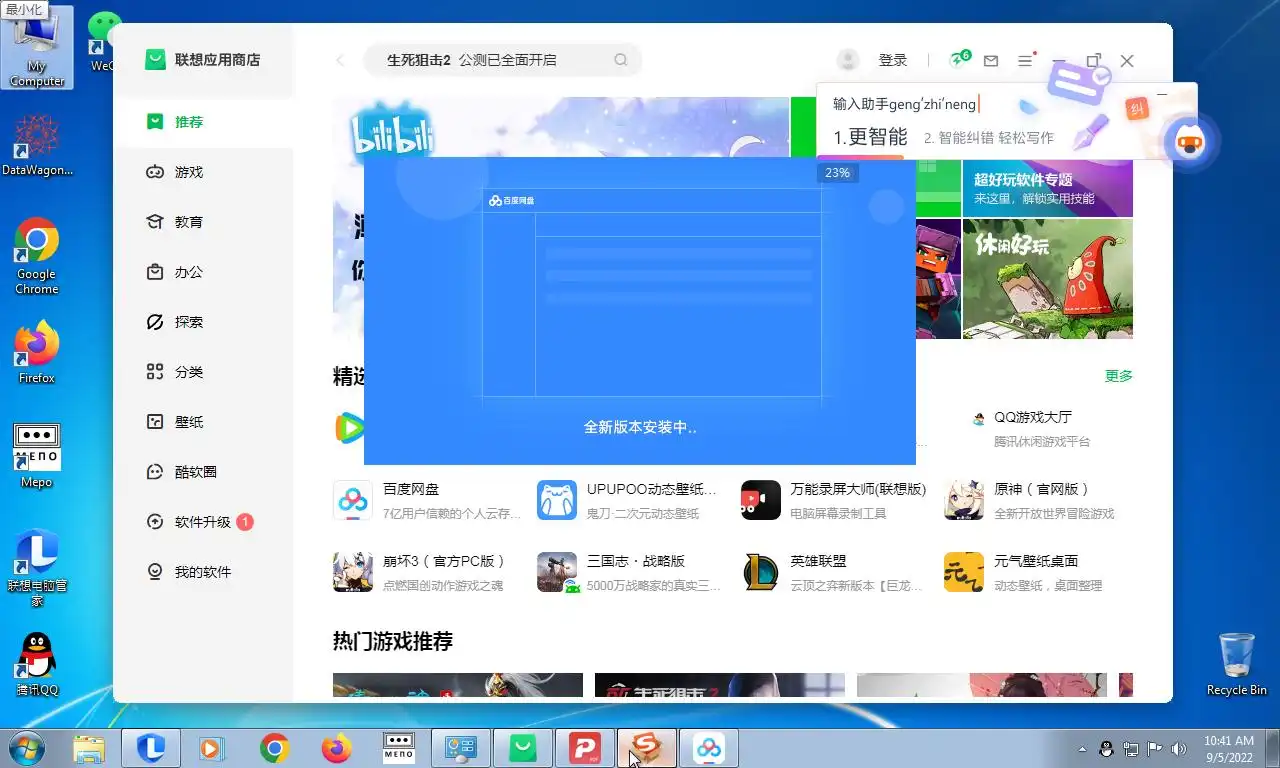
Task: Open the DataWagon desktop shortcut
Action: pyautogui.click(x=37, y=146)
